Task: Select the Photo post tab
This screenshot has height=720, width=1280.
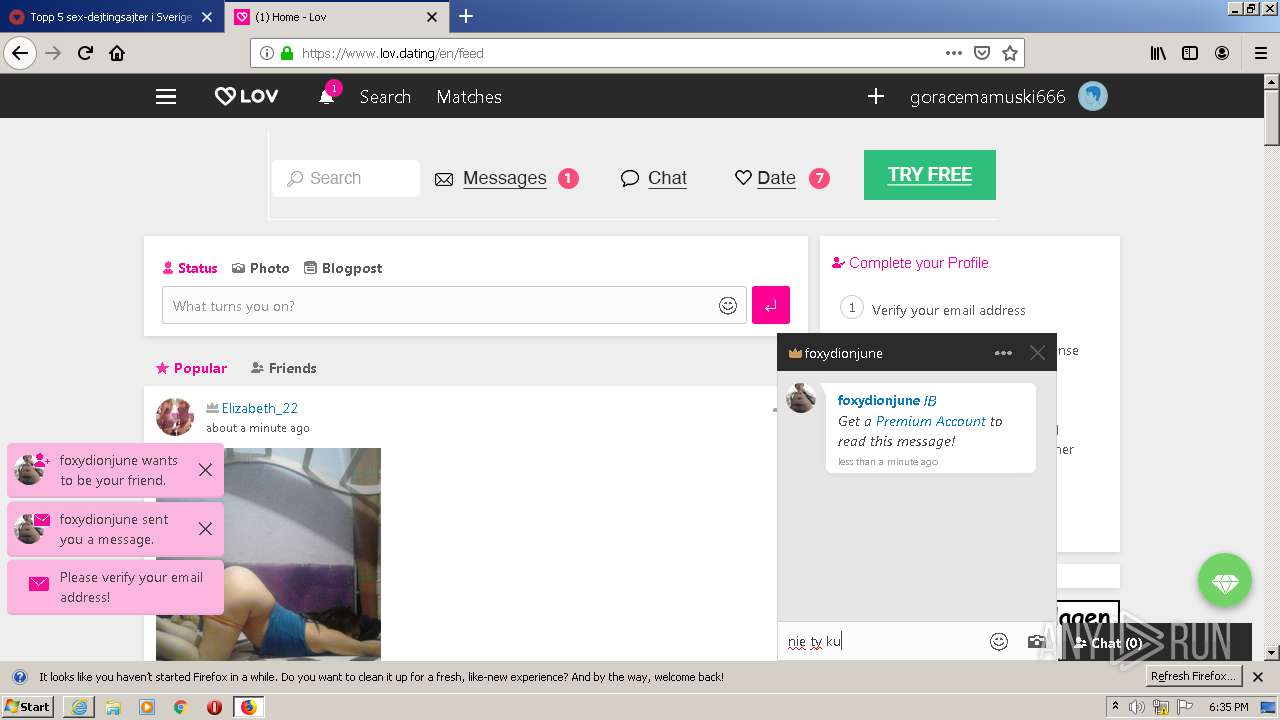Action: click(x=261, y=268)
